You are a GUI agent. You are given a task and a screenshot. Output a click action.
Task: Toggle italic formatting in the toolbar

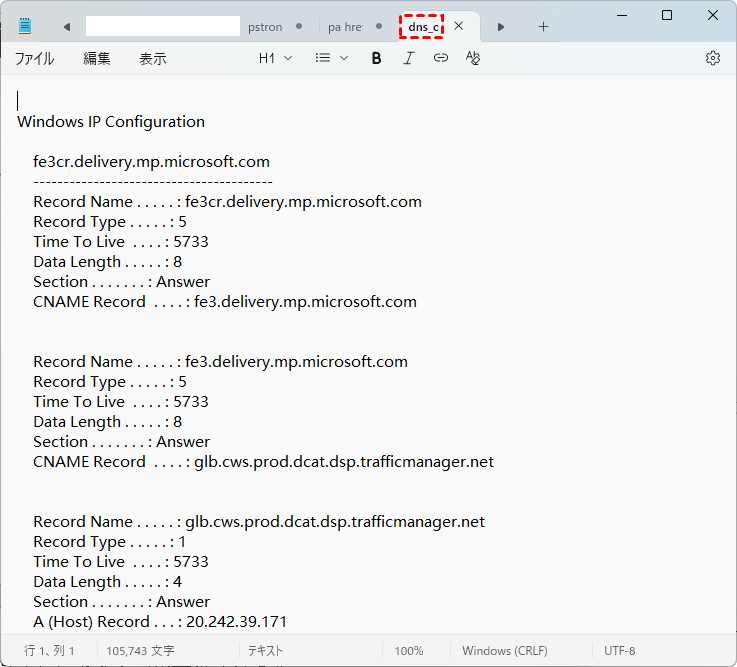point(408,58)
